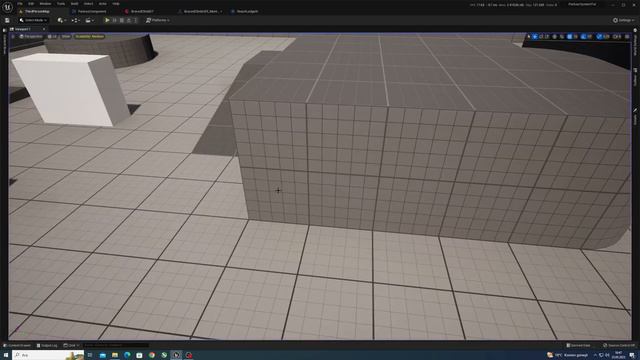Viewport: 640px width, 360px height.
Task: Toggle world/local coordinate space
Action: (x=554, y=37)
